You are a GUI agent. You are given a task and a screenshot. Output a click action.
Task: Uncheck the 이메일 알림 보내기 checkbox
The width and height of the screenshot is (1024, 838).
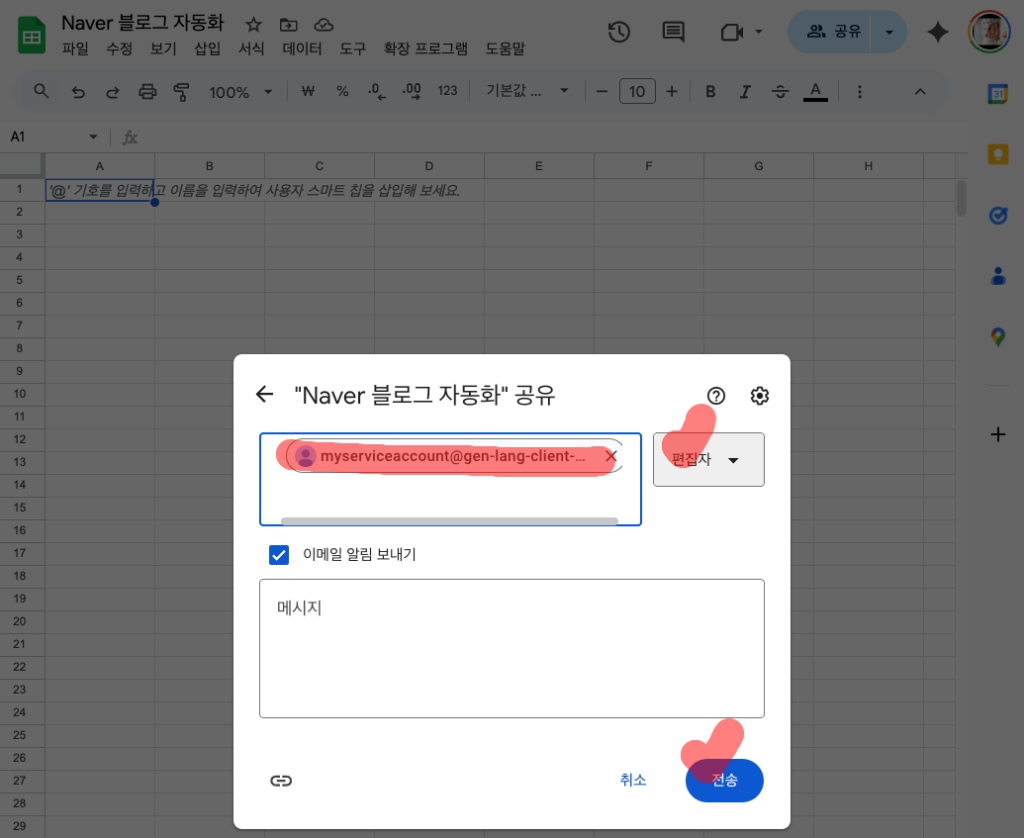(x=279, y=554)
